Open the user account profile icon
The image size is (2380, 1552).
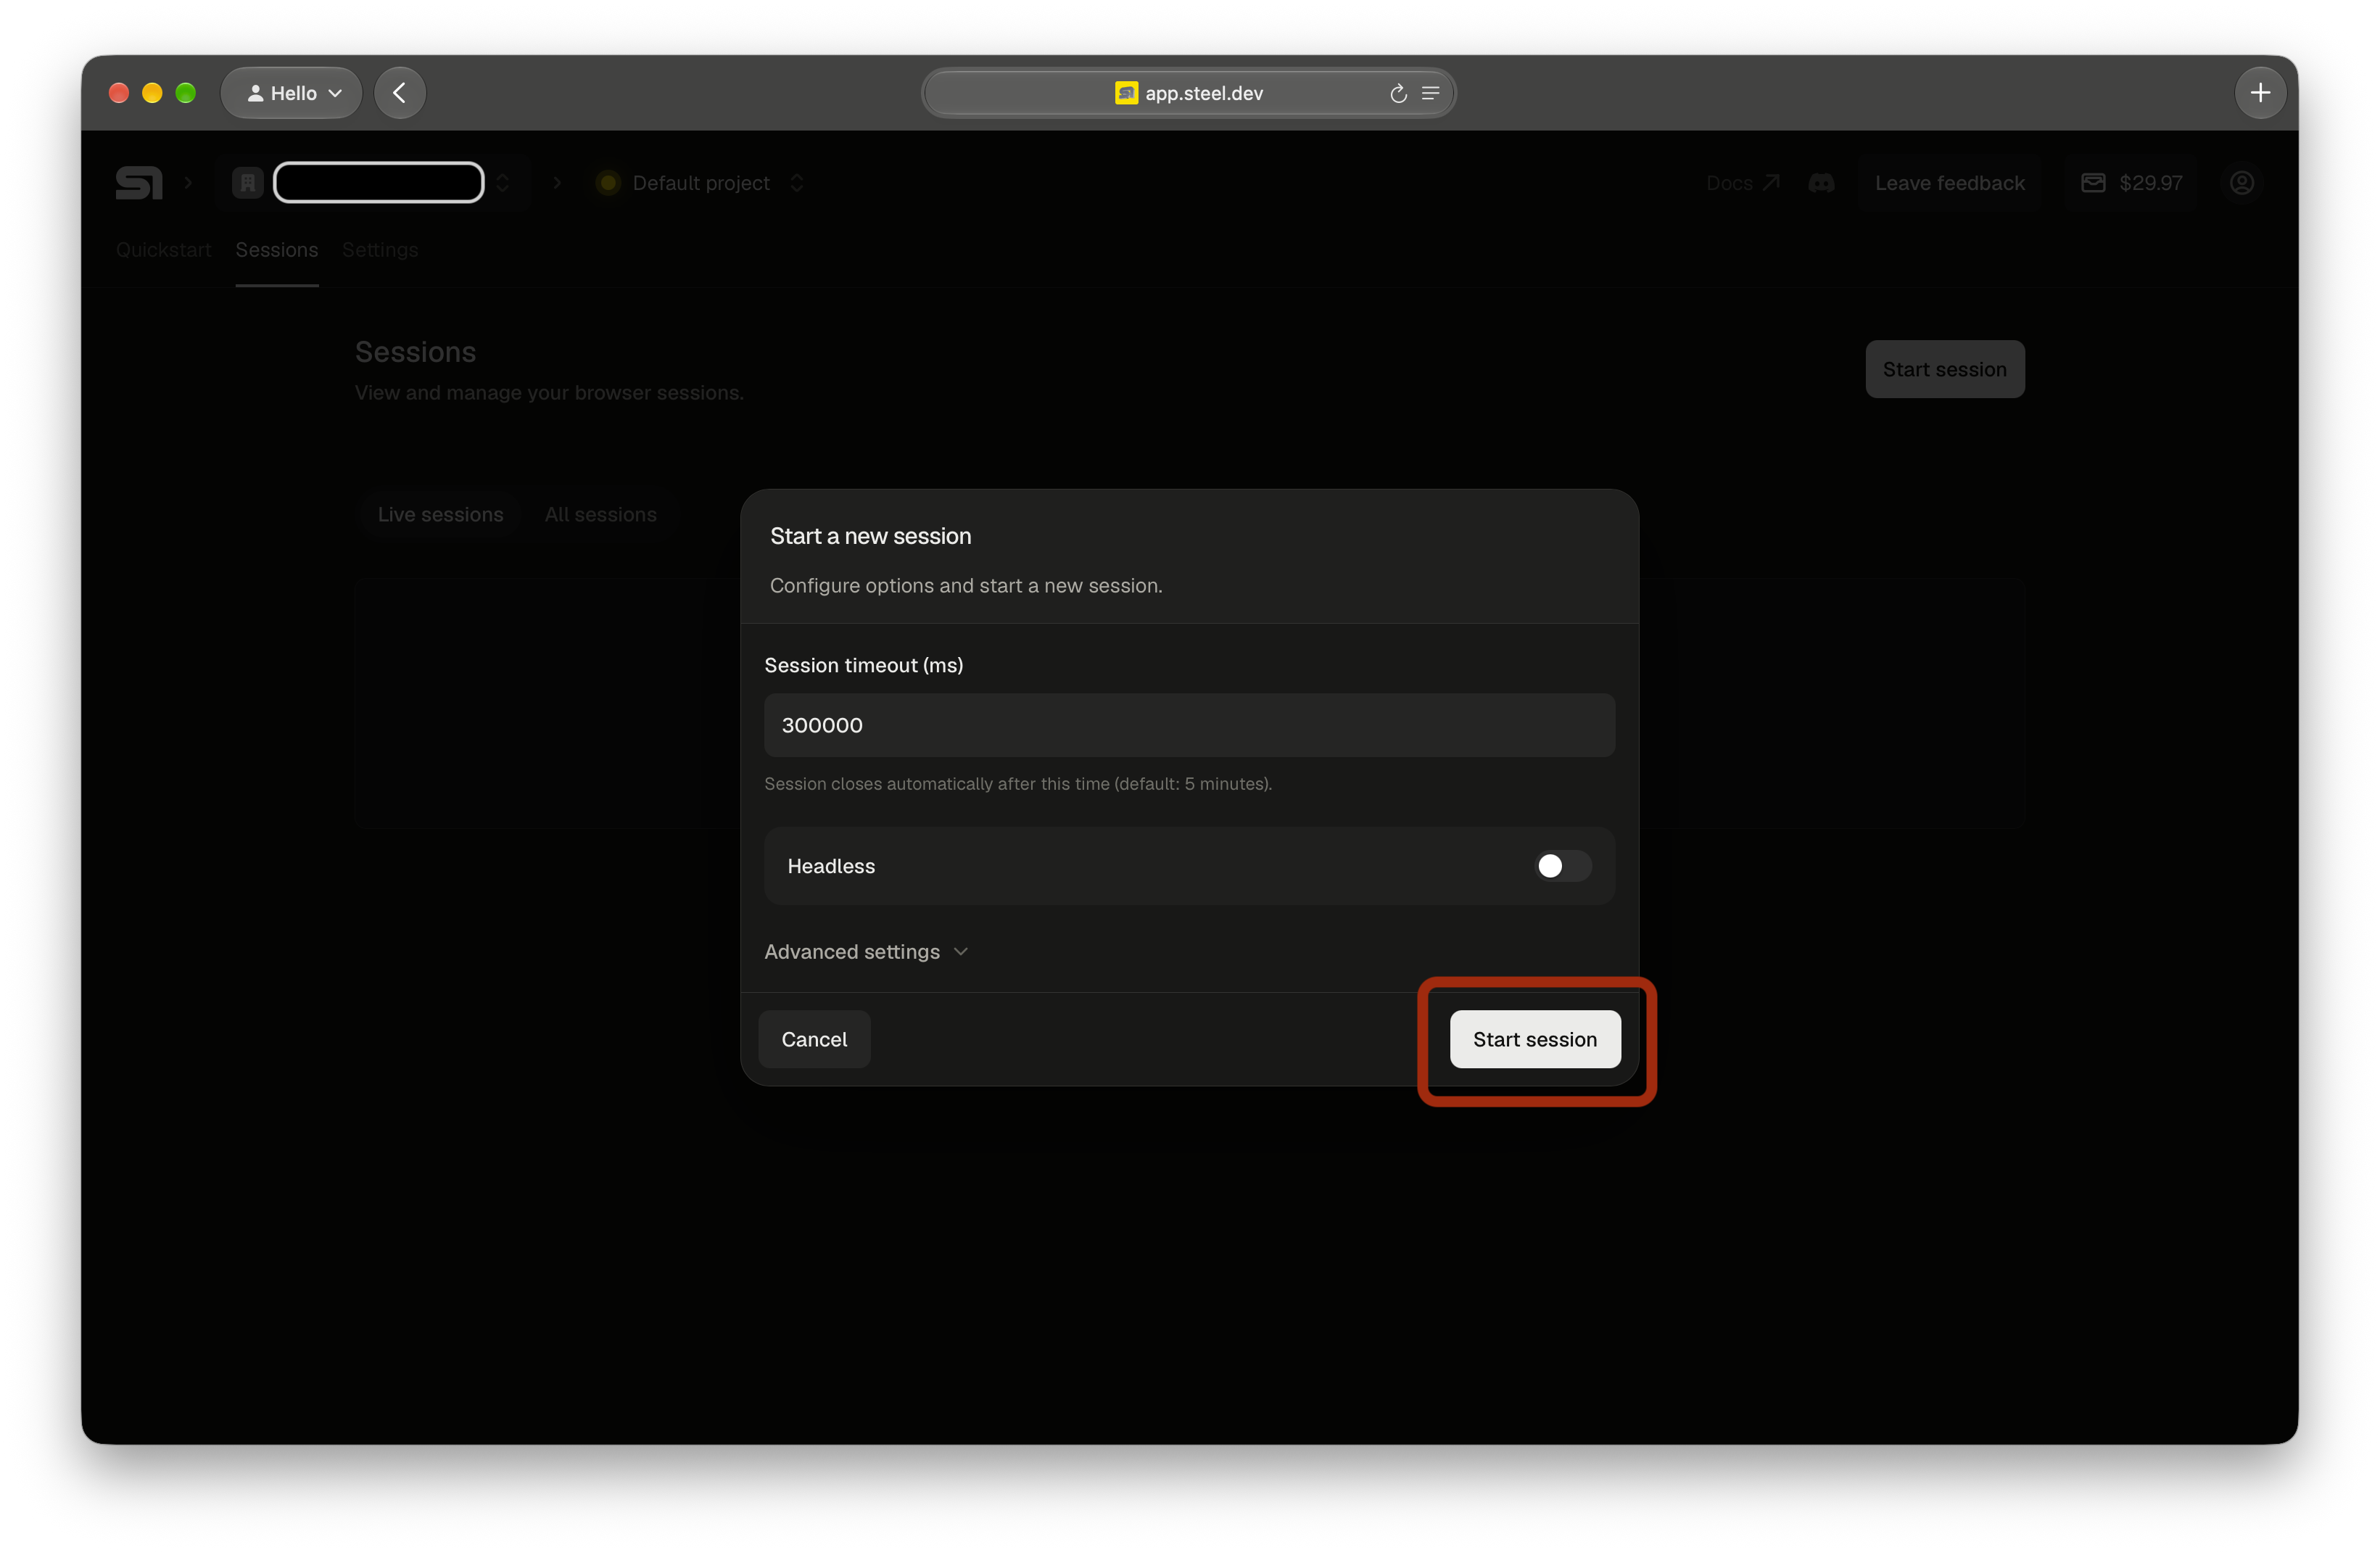[x=2242, y=183]
